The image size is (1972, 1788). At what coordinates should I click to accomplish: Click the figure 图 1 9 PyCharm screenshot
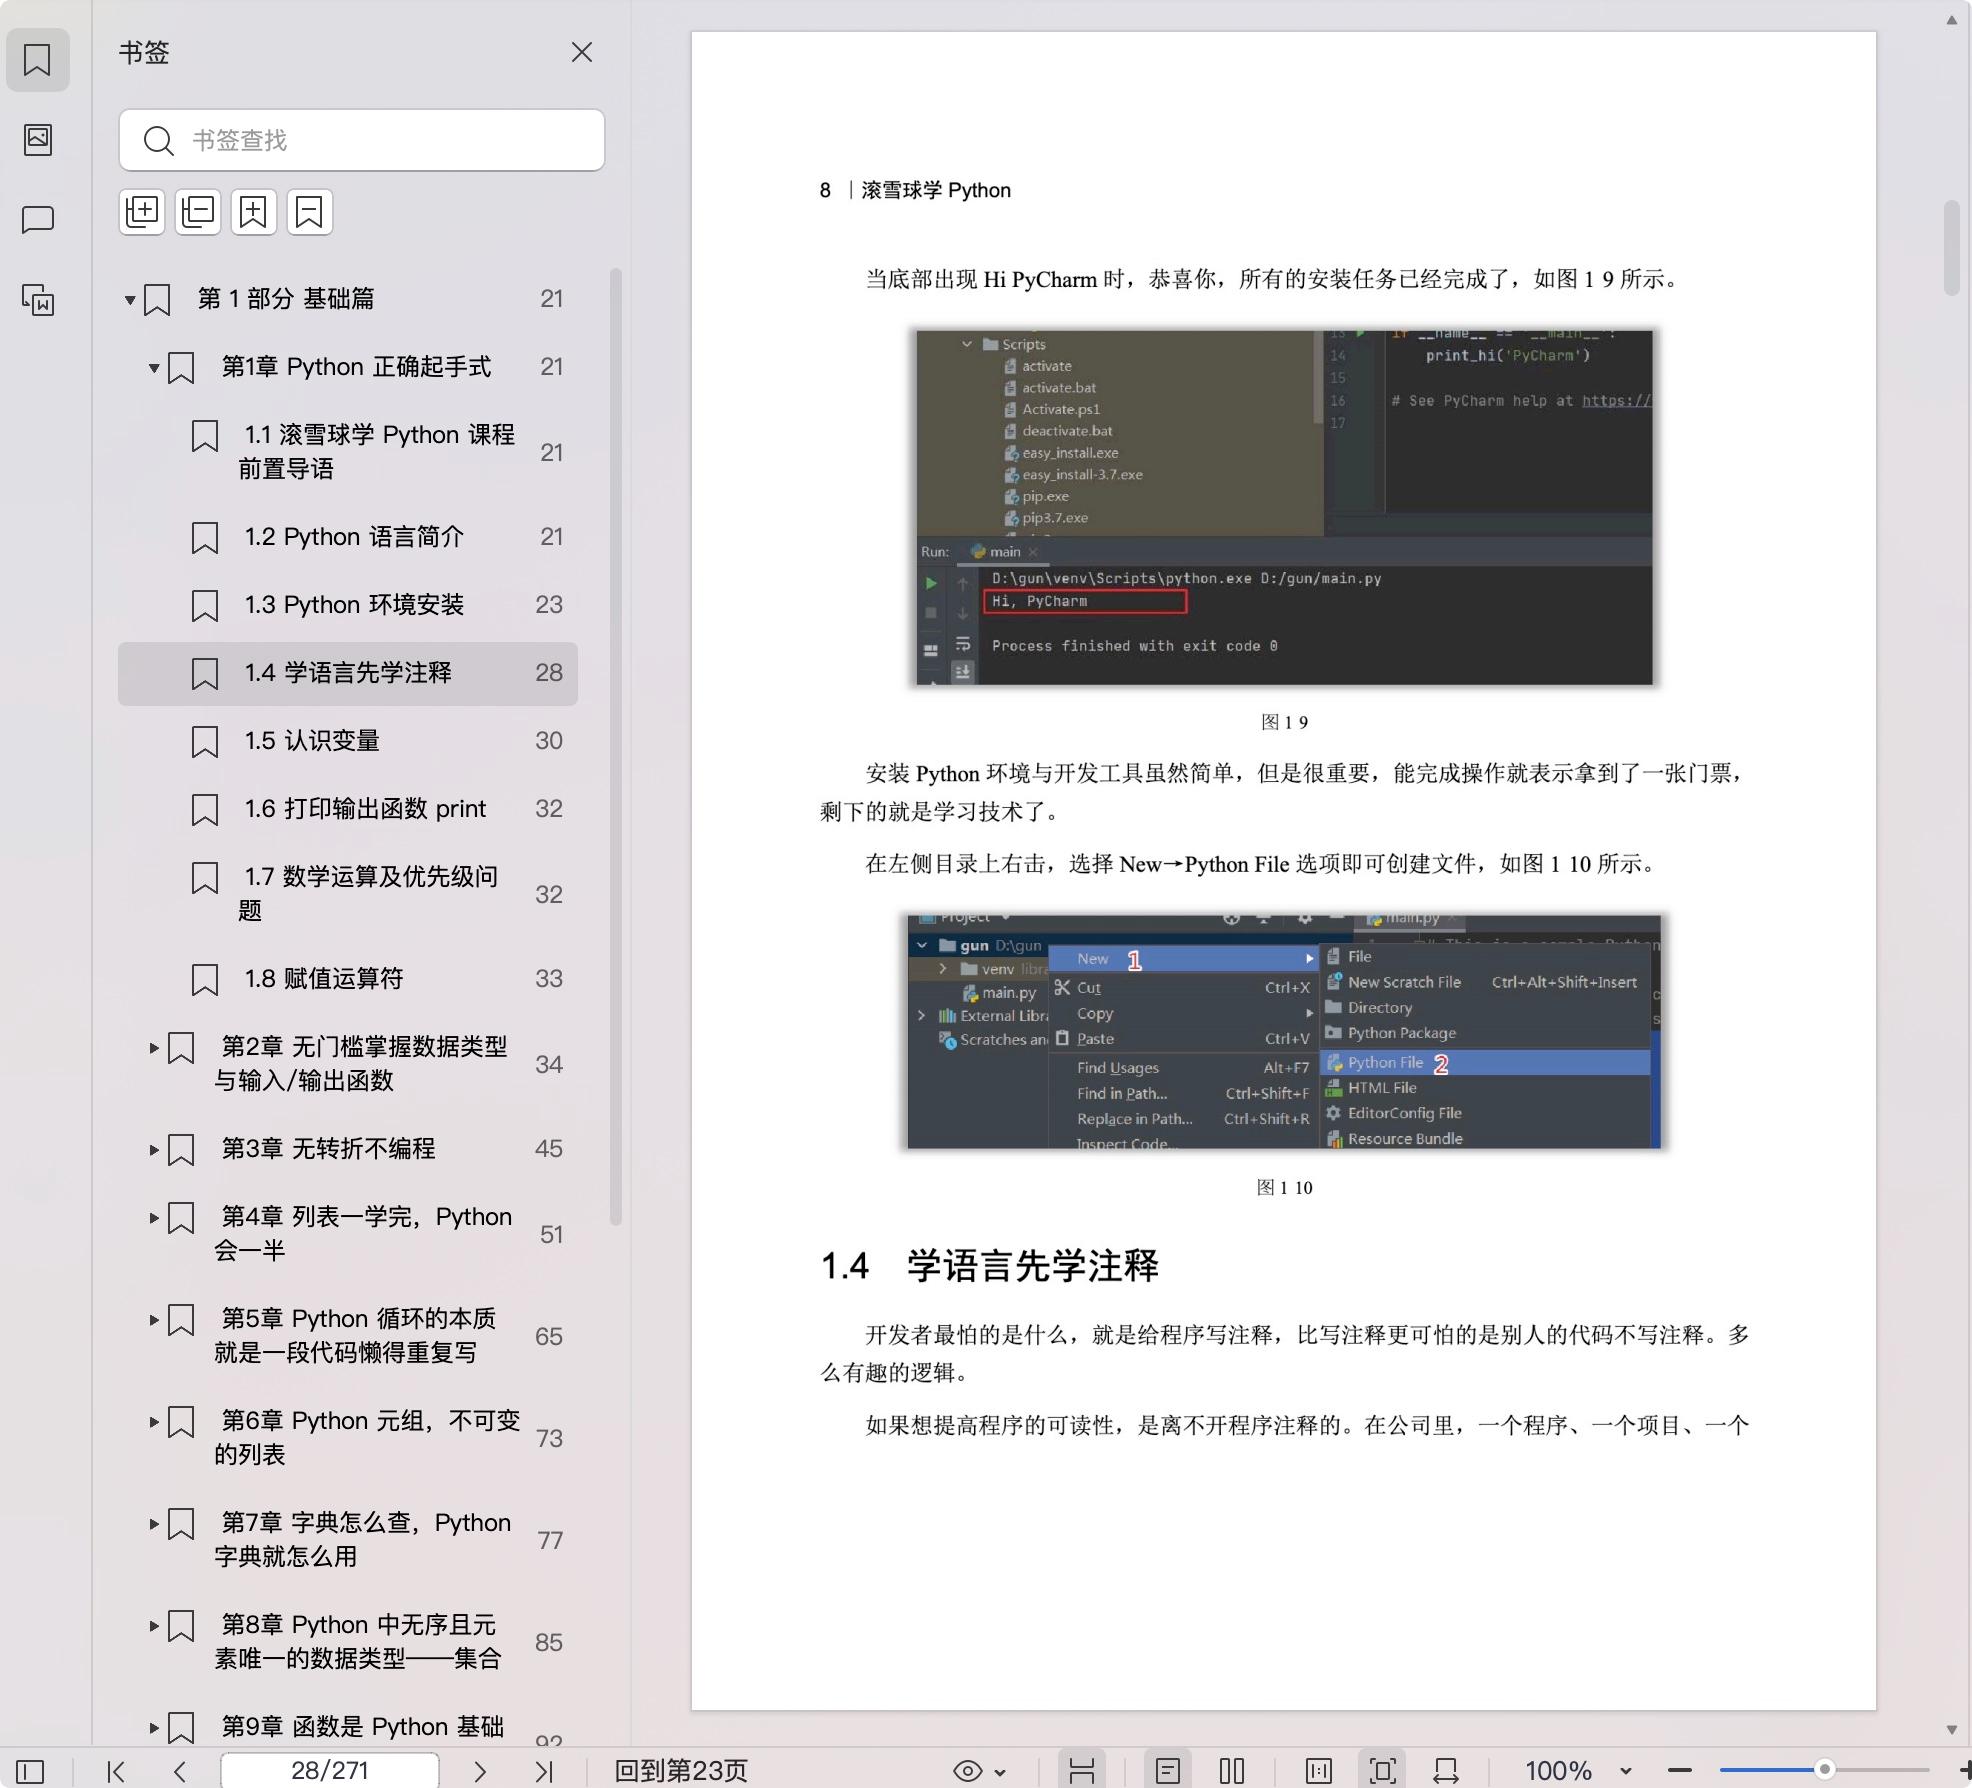point(1285,507)
